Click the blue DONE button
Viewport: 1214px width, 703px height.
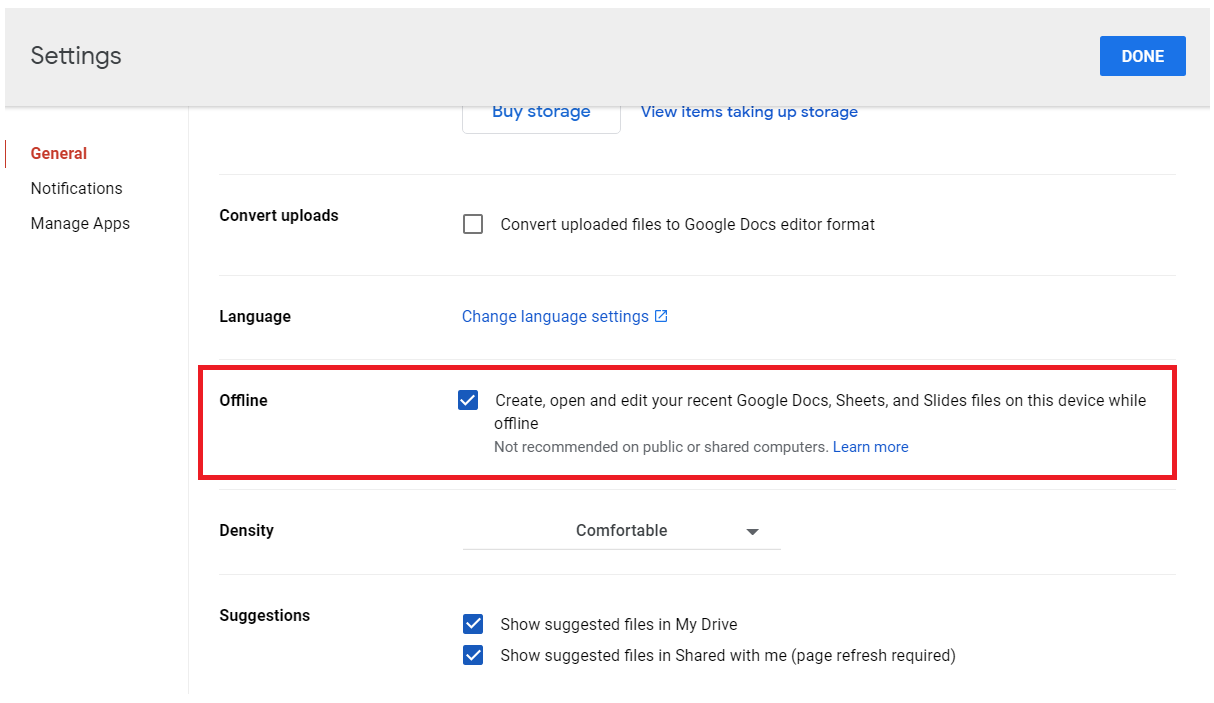(x=1142, y=56)
